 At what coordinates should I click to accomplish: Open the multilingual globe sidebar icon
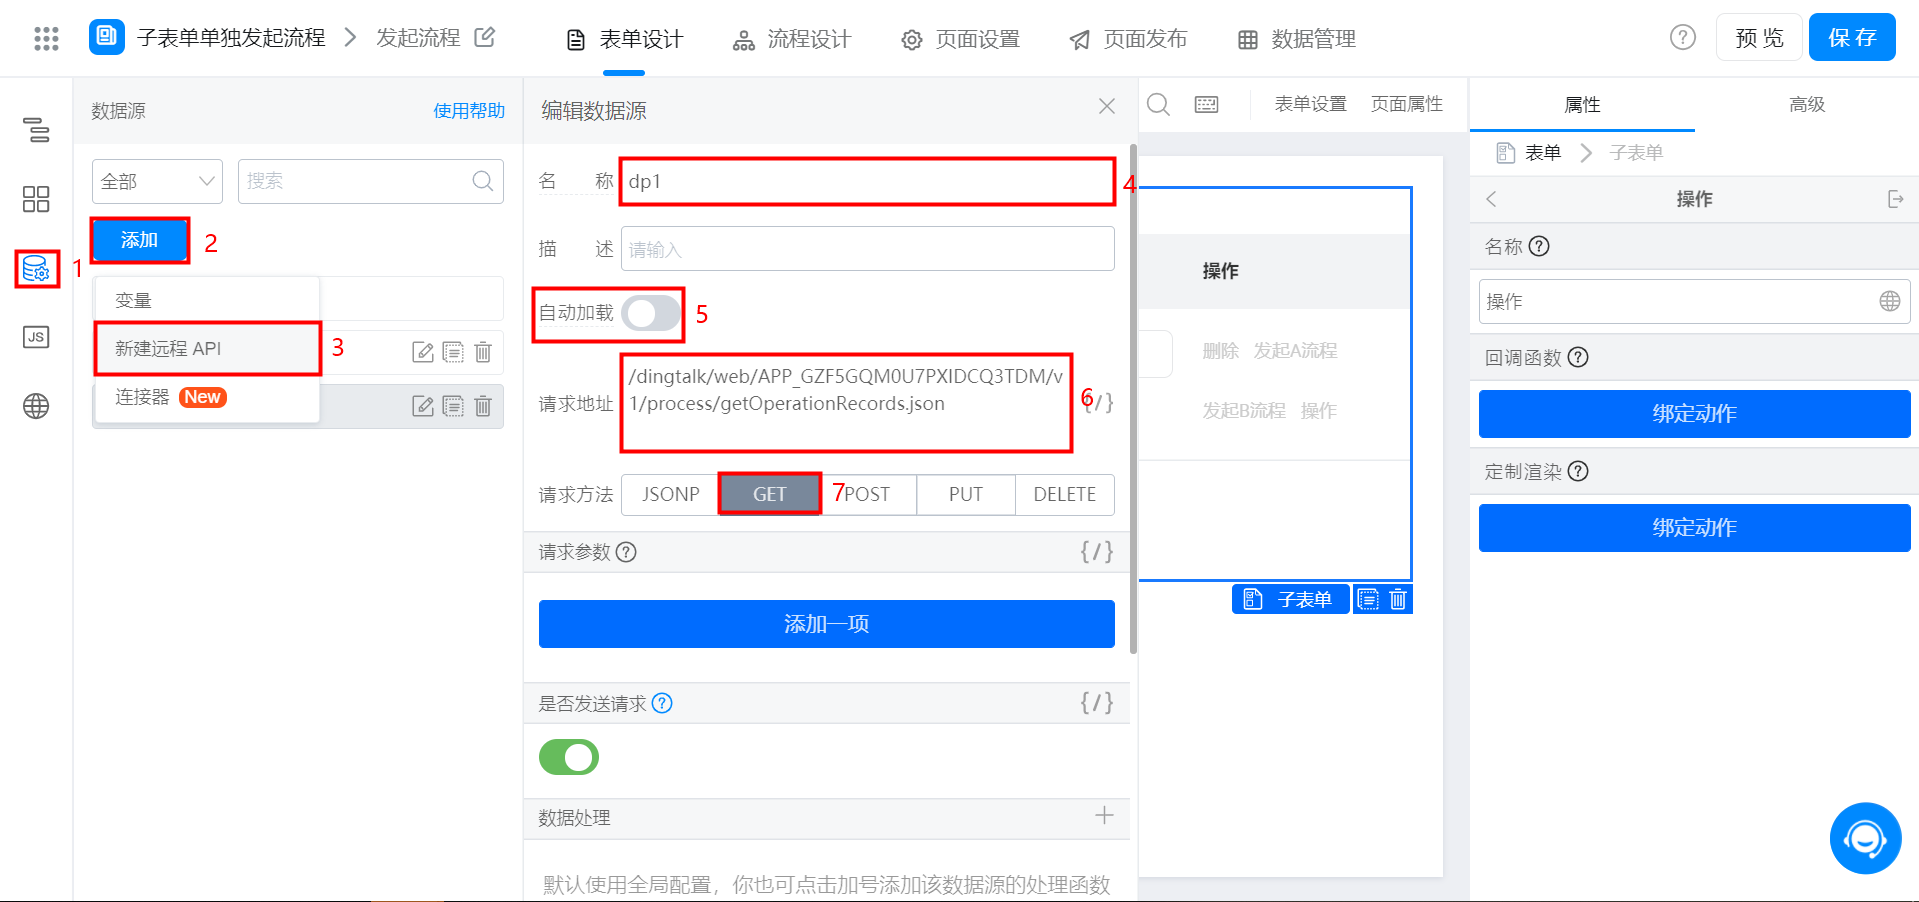tap(36, 406)
